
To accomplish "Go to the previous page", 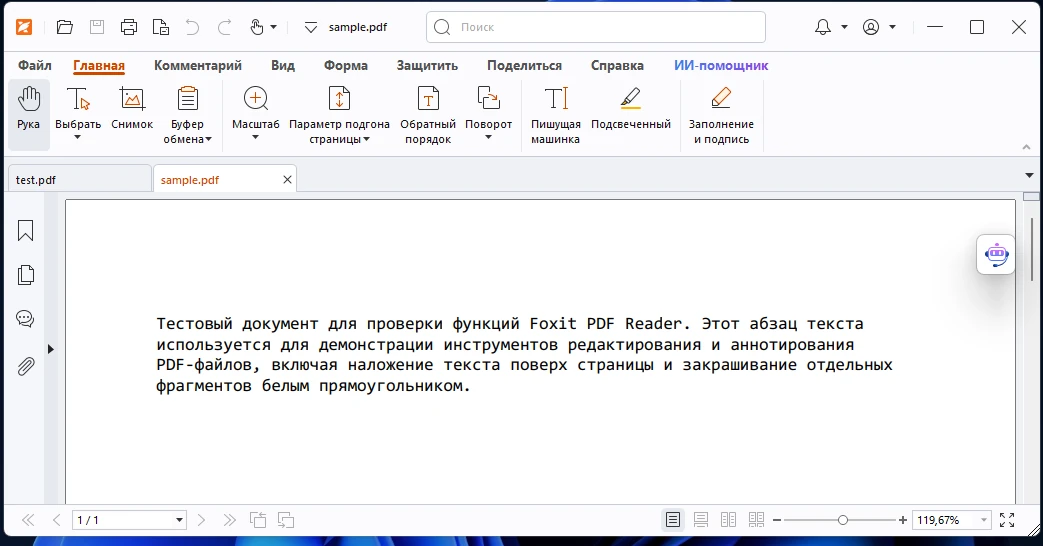I will pyautogui.click(x=57, y=520).
